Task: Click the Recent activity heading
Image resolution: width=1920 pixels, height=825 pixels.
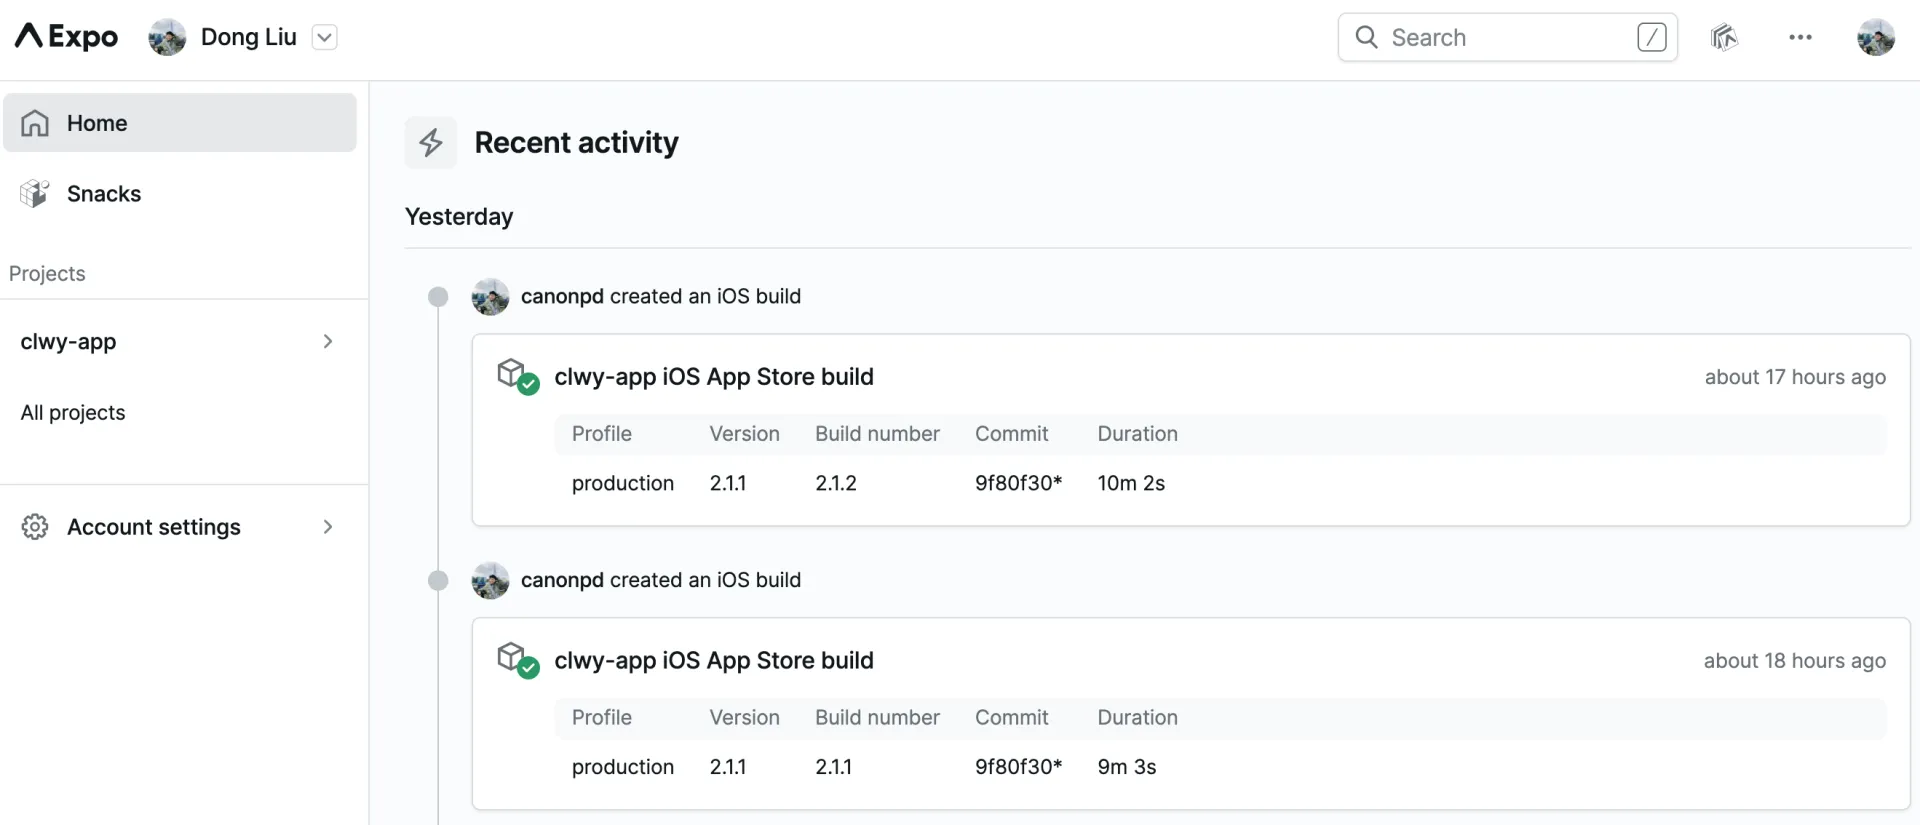Action: (x=577, y=142)
